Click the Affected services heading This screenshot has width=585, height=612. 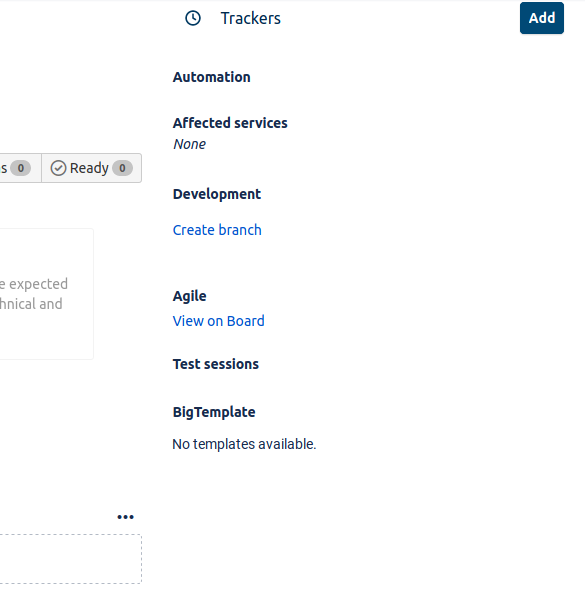pyautogui.click(x=230, y=123)
